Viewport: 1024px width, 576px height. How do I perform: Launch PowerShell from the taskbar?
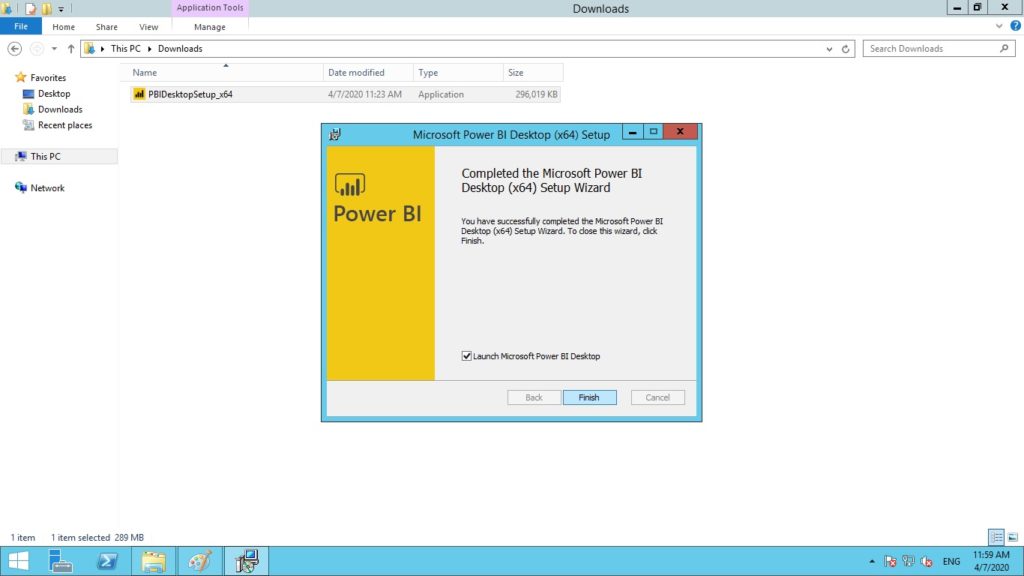point(107,561)
